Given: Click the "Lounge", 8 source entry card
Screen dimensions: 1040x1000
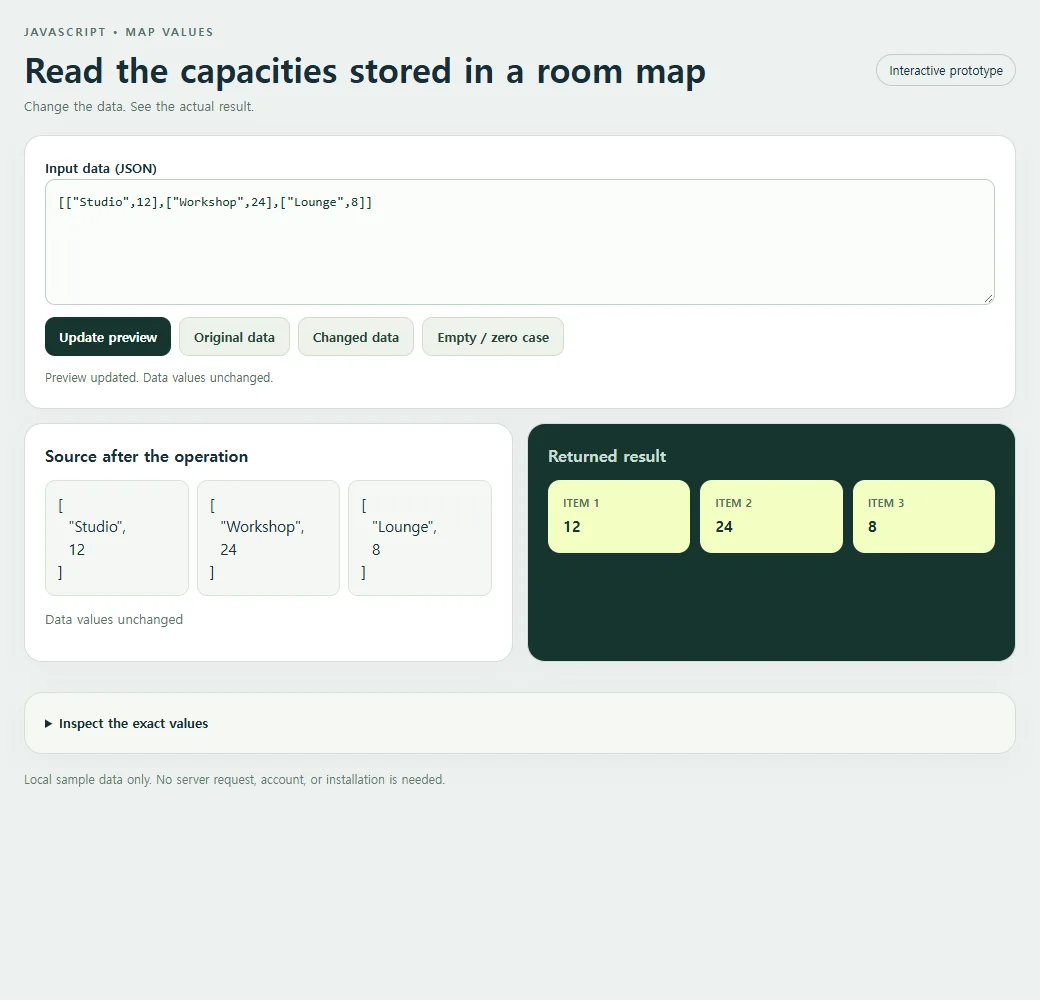Looking at the screenshot, I should click(420, 538).
